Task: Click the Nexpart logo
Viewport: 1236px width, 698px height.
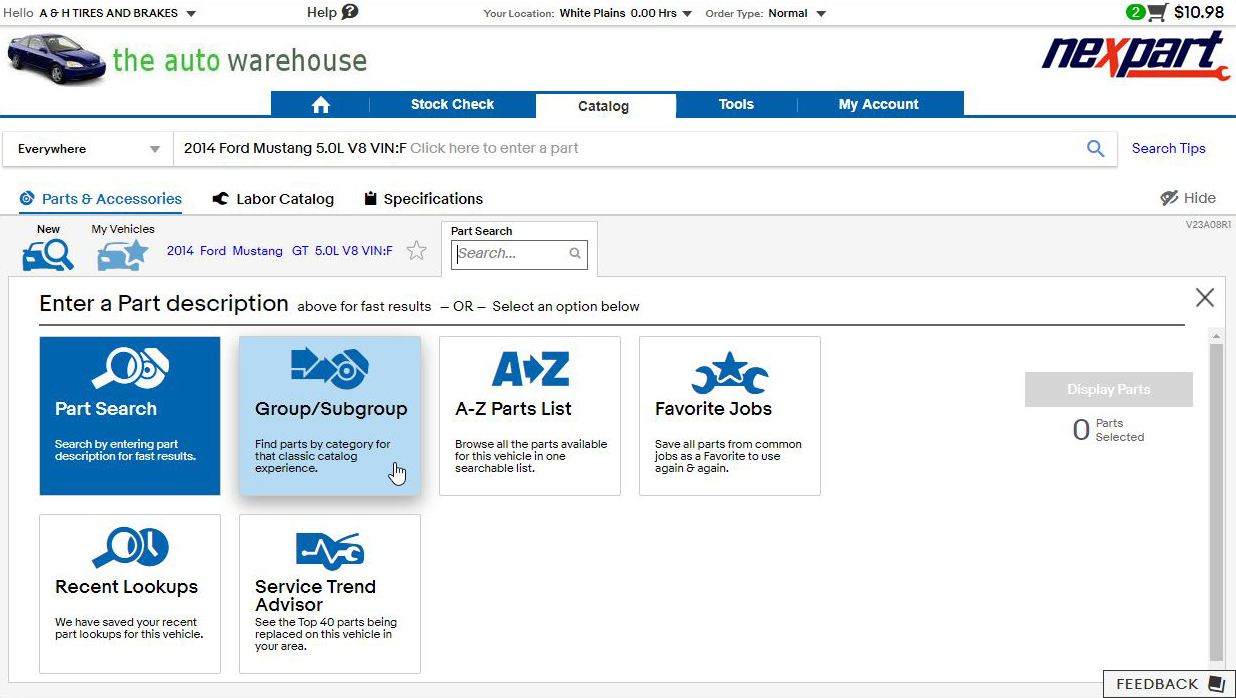Action: point(1135,56)
